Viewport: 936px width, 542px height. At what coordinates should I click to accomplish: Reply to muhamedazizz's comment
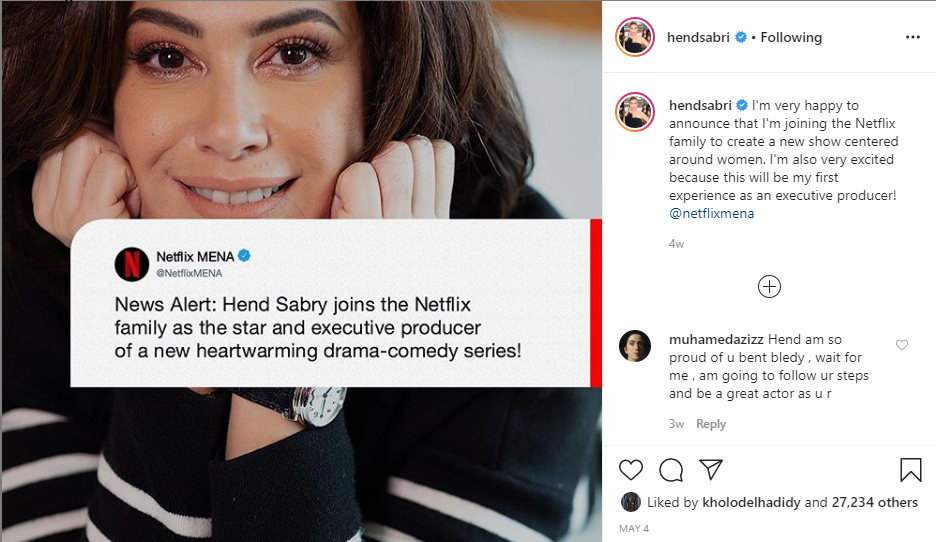[711, 424]
